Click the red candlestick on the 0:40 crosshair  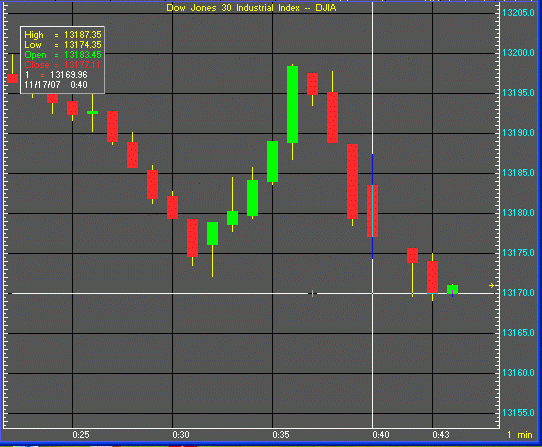tap(373, 211)
